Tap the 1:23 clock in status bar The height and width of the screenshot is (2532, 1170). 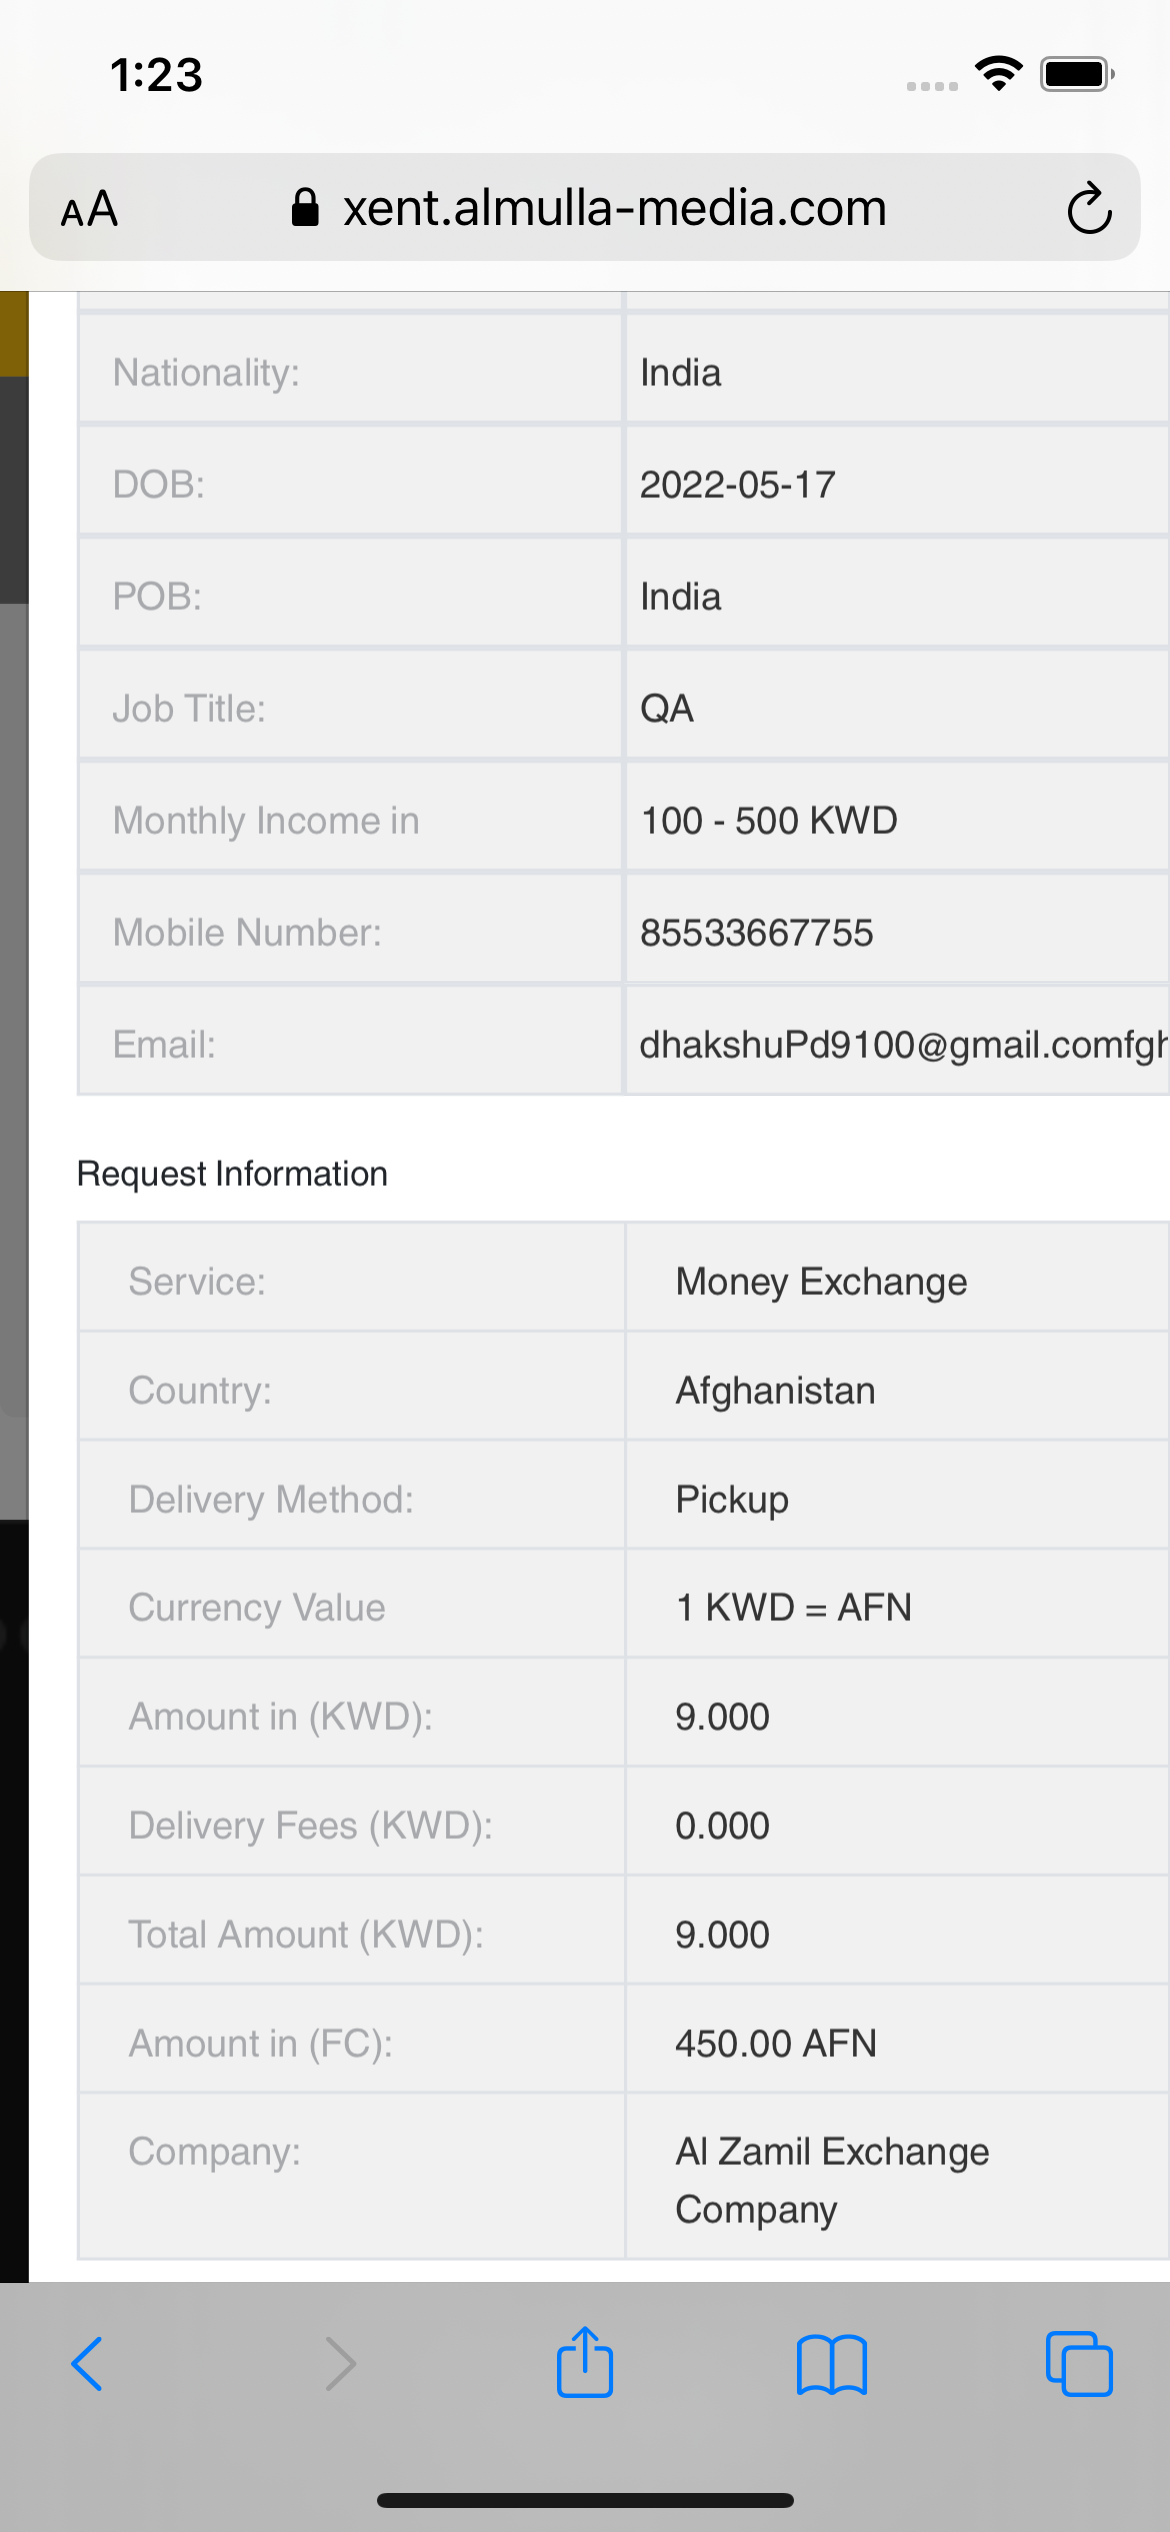(x=157, y=75)
